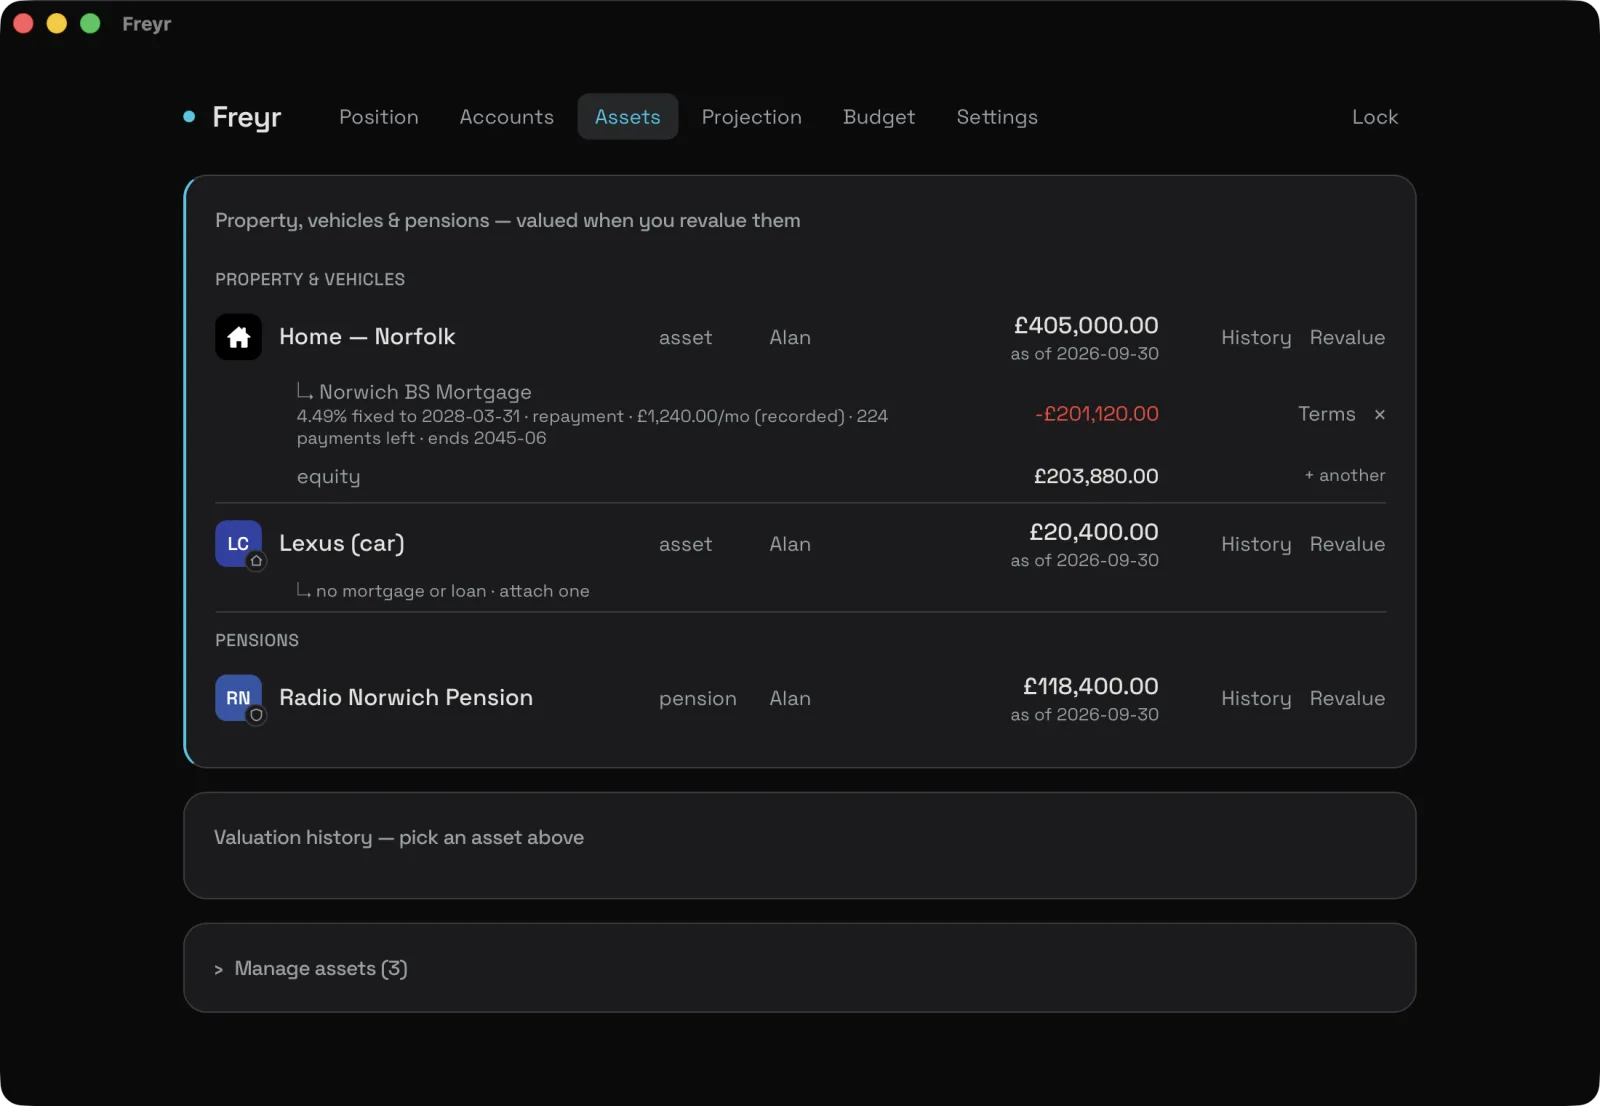Click the PROPERTY & VEHICLES section header
The height and width of the screenshot is (1106, 1600).
310,279
